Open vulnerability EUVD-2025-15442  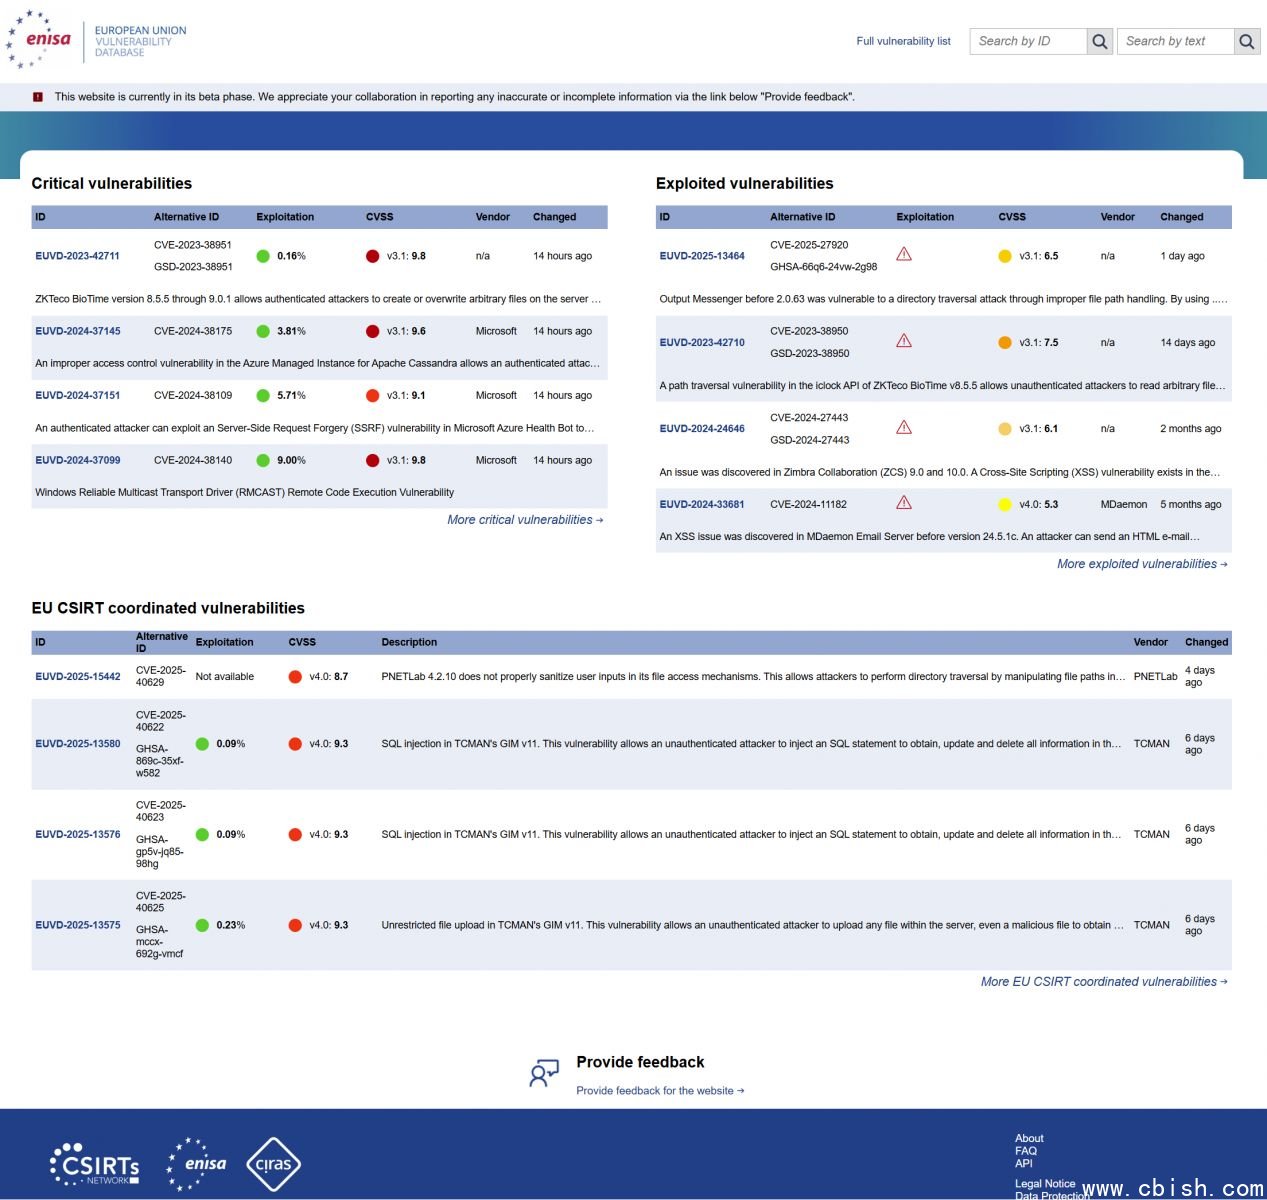pos(77,677)
